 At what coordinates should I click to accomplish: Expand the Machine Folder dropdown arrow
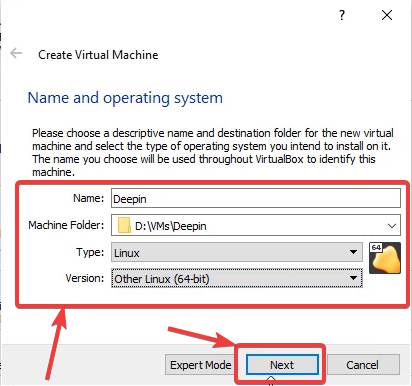392,226
